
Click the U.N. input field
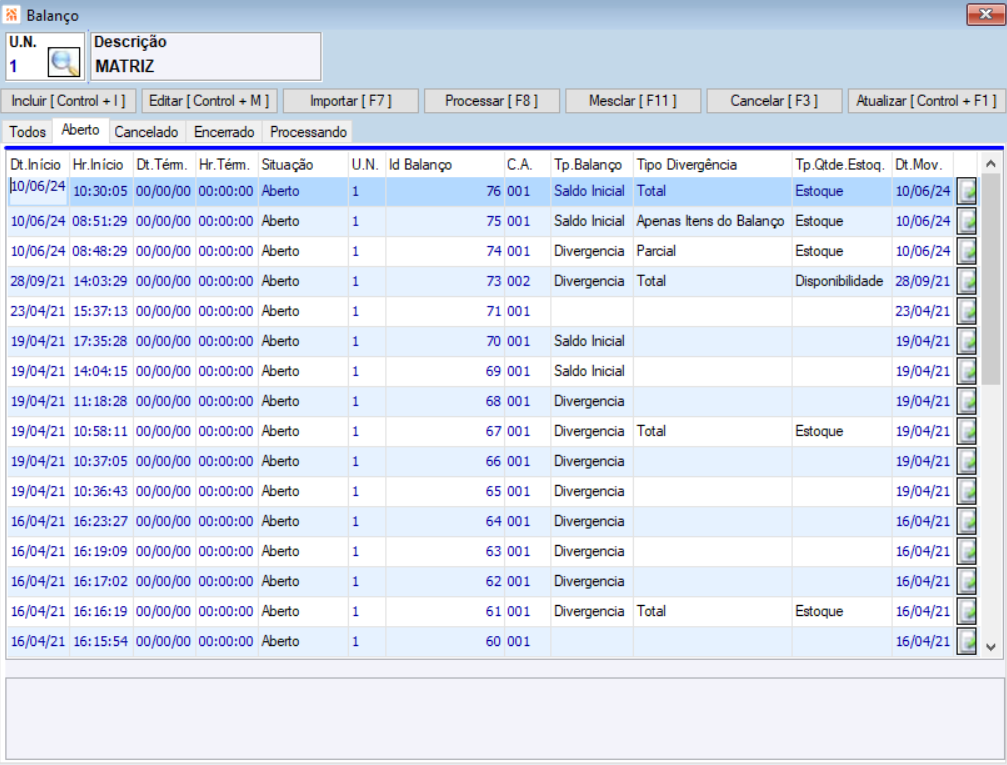[25, 67]
